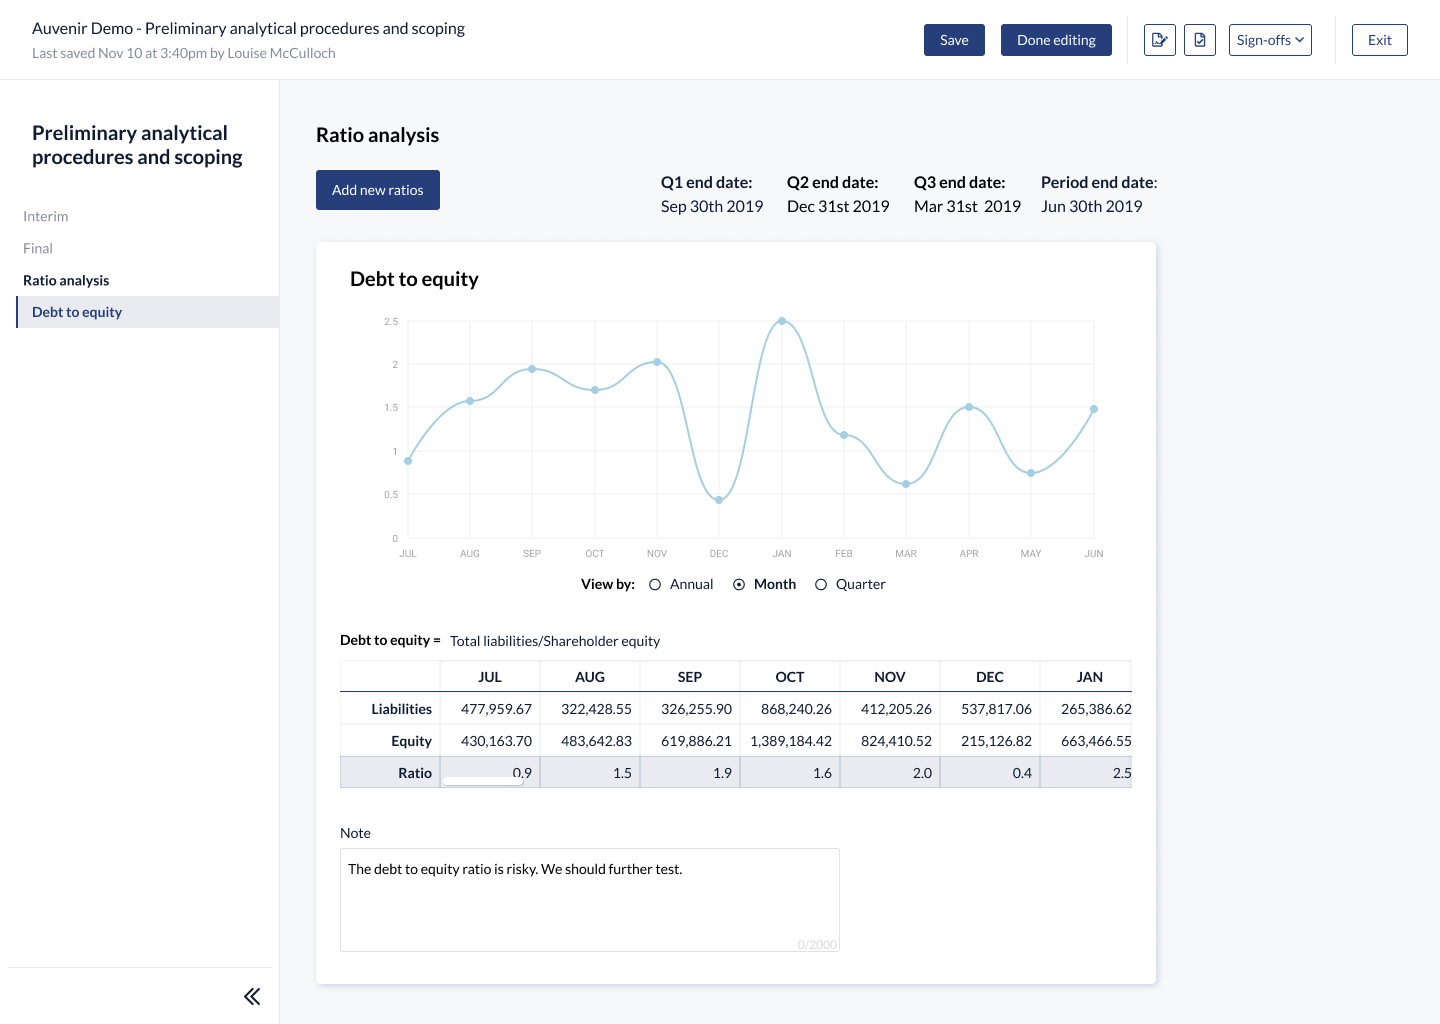Click OCT equity value 1,389,184.42
This screenshot has width=1440, height=1024.
pyautogui.click(x=791, y=741)
